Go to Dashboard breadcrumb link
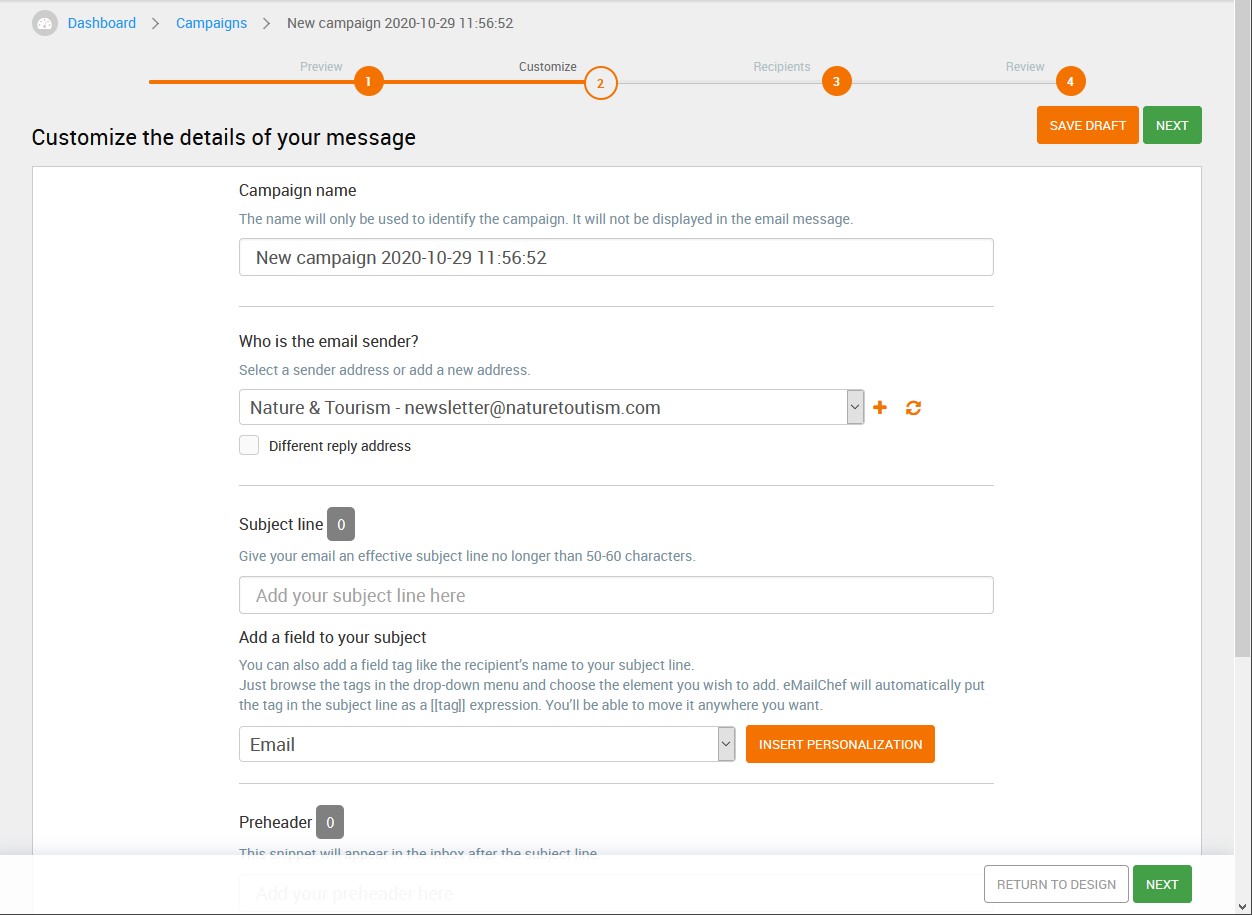 (102, 23)
